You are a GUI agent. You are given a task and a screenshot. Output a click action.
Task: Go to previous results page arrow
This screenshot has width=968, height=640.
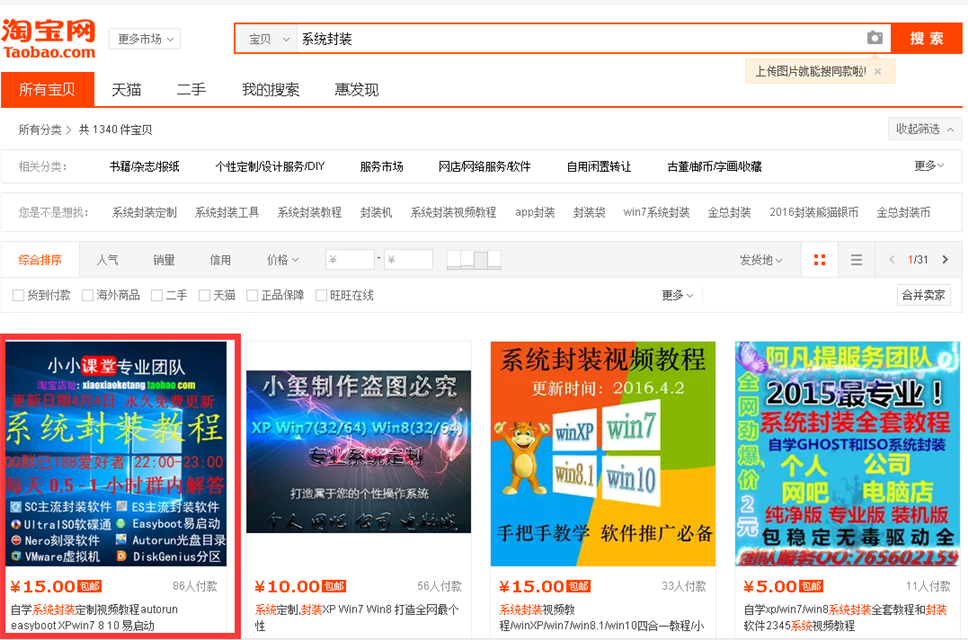coord(891,260)
